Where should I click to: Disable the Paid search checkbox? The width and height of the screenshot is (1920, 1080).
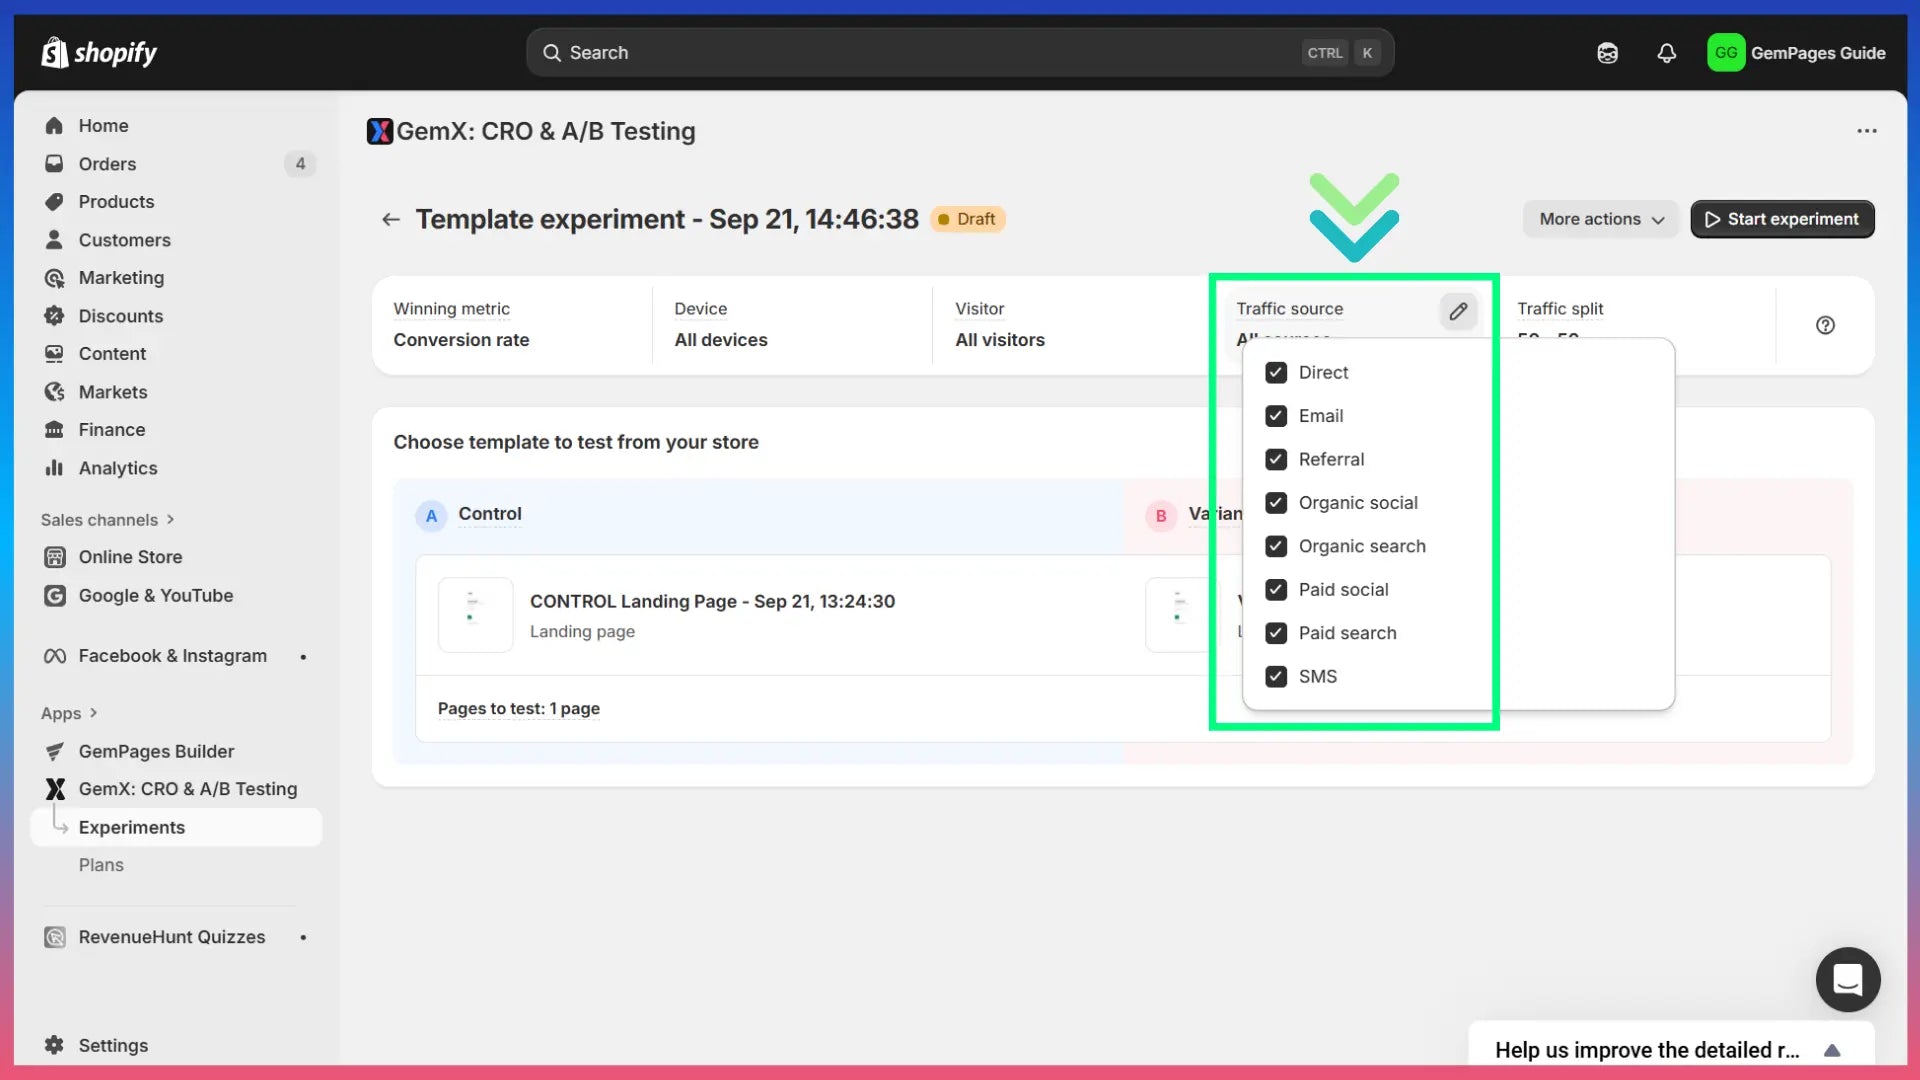click(1276, 633)
